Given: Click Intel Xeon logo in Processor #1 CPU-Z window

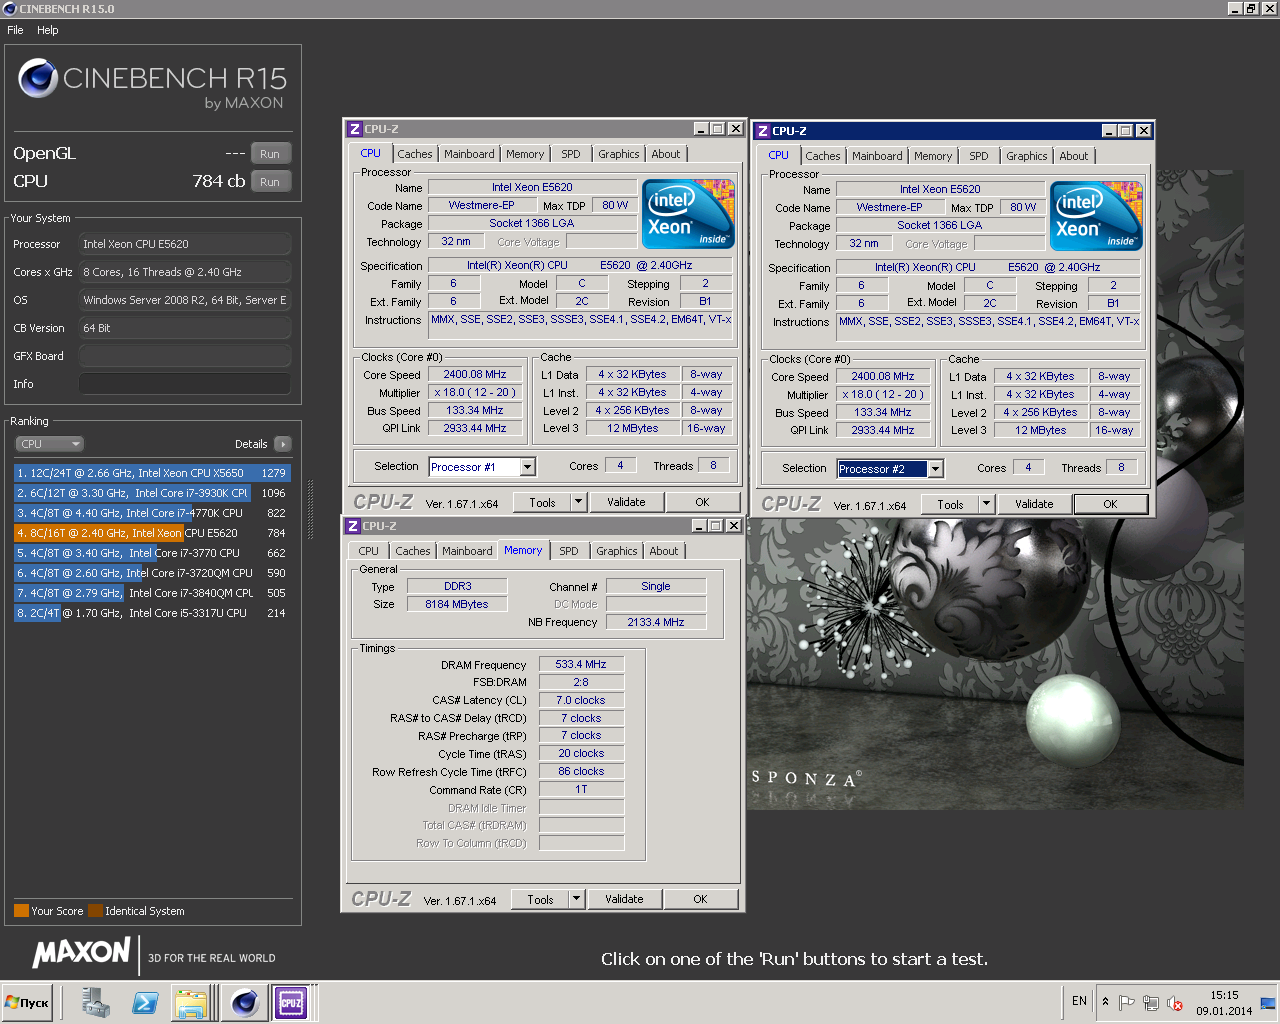Looking at the screenshot, I should [688, 214].
